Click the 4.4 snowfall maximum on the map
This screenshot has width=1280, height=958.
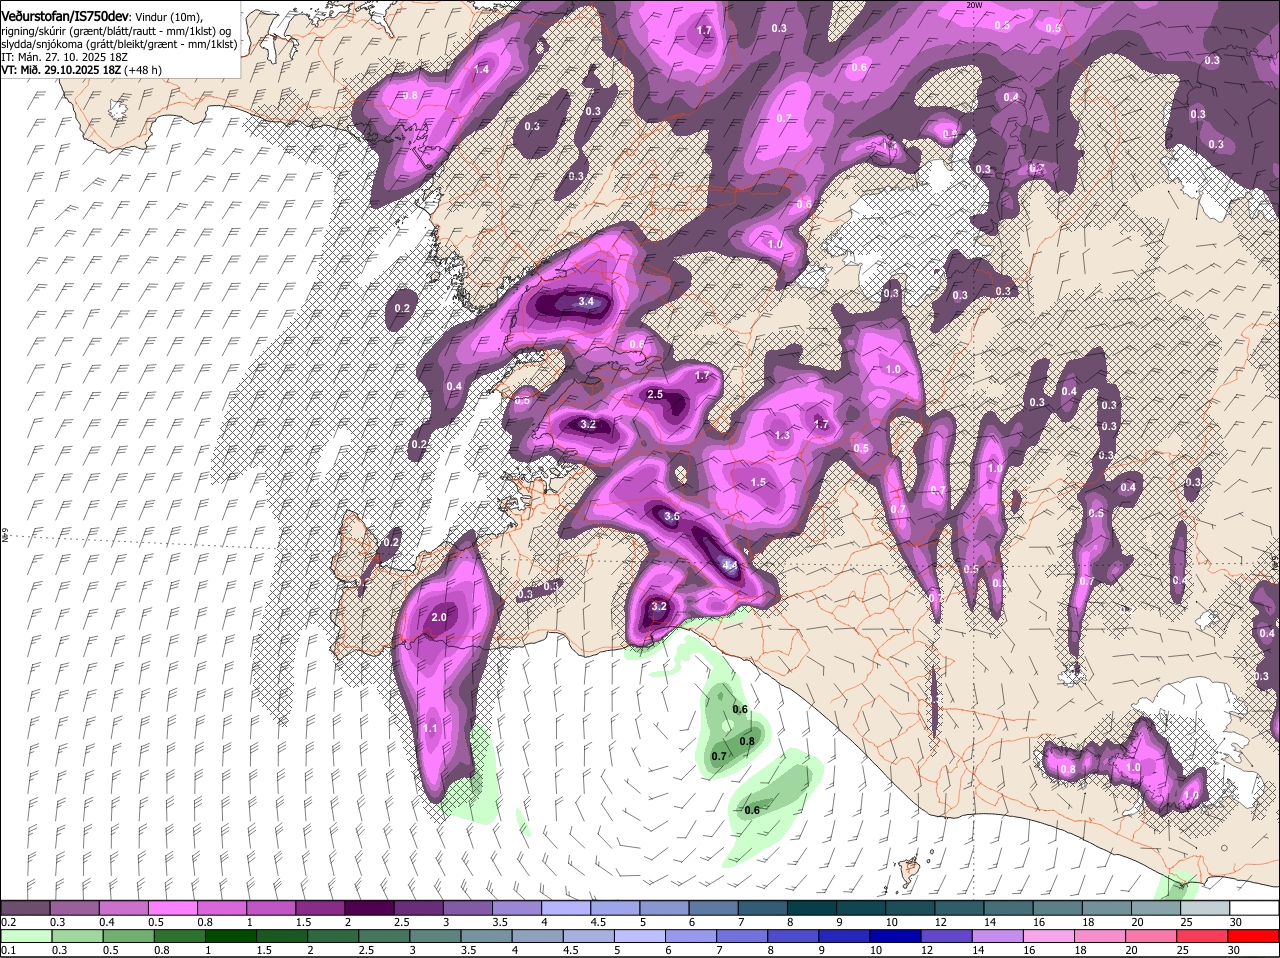click(x=729, y=566)
